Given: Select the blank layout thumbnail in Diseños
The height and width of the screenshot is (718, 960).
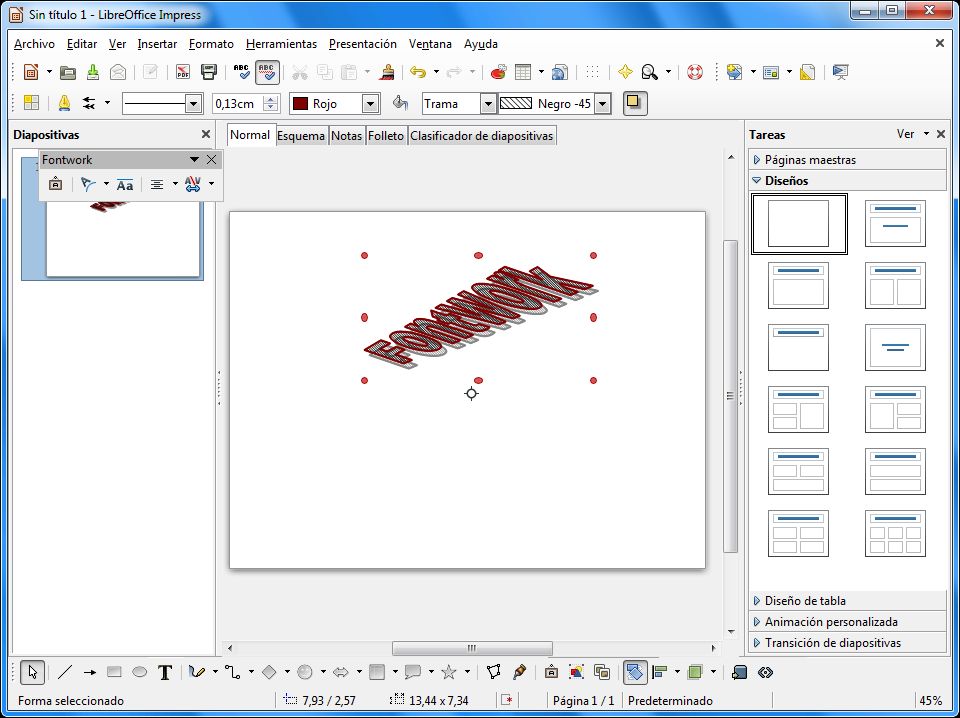Looking at the screenshot, I should pos(797,223).
